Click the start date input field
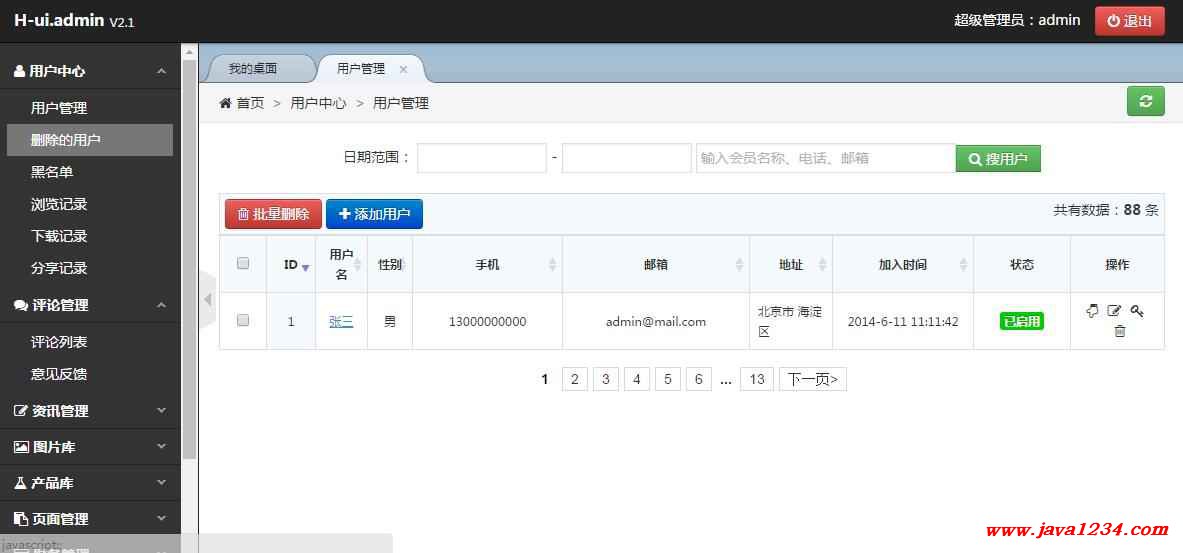Screen dimensions: 1183x553 [481, 158]
